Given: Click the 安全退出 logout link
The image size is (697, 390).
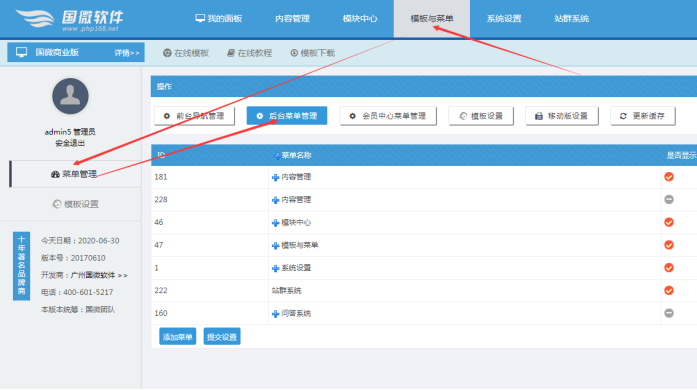Looking at the screenshot, I should 70,143.
